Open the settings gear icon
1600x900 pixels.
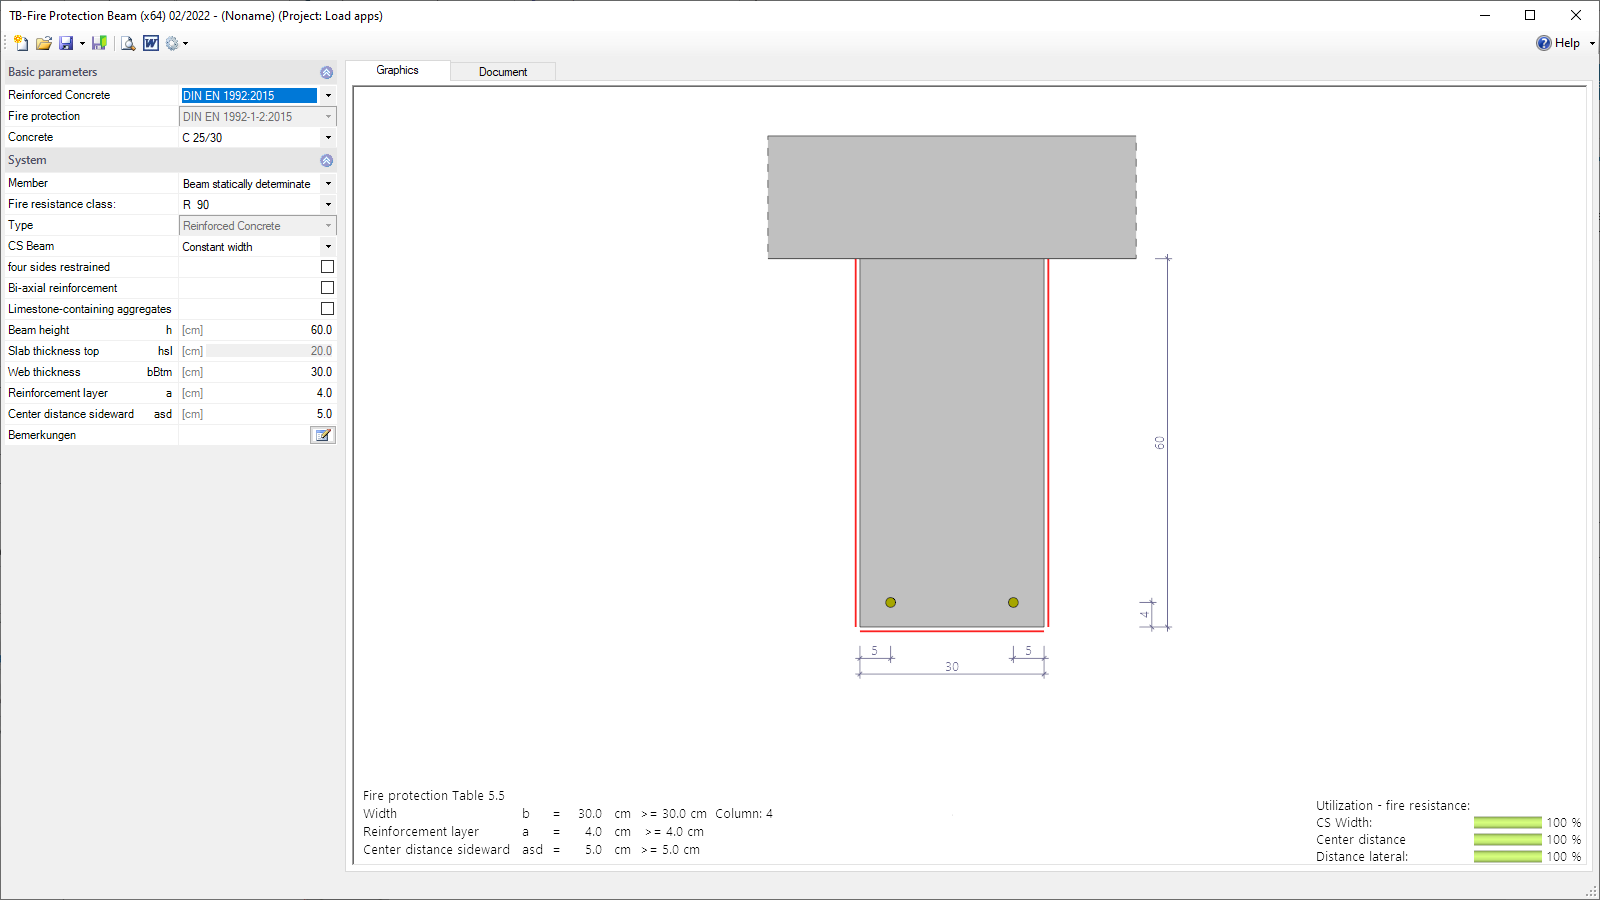point(172,43)
